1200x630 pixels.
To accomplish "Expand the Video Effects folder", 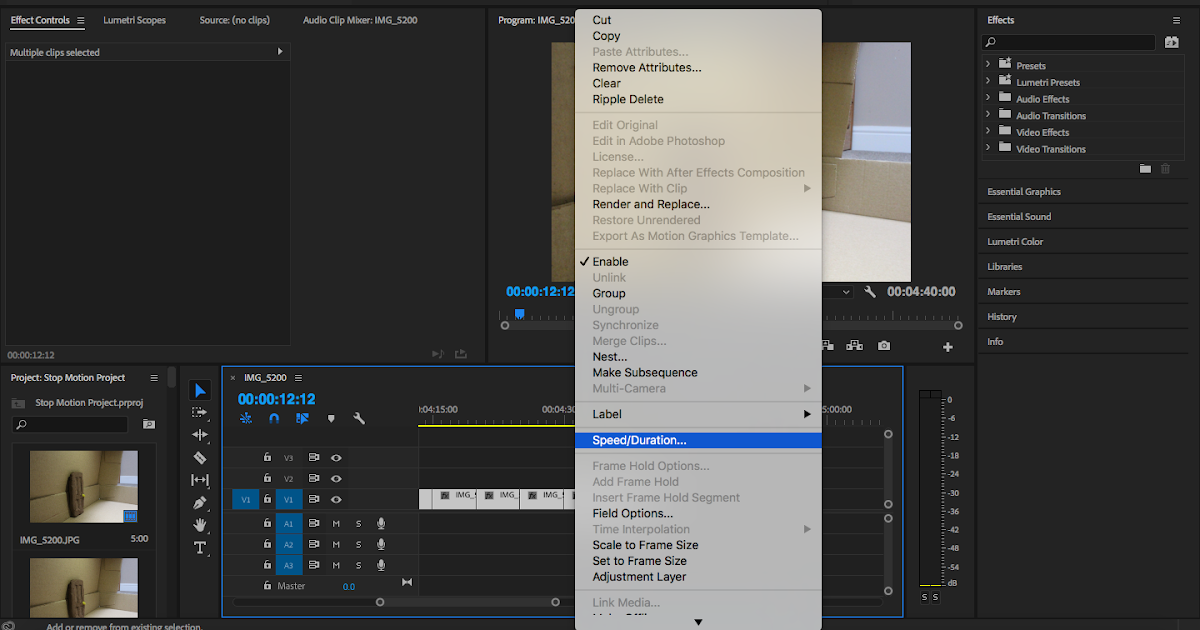I will pyautogui.click(x=991, y=132).
